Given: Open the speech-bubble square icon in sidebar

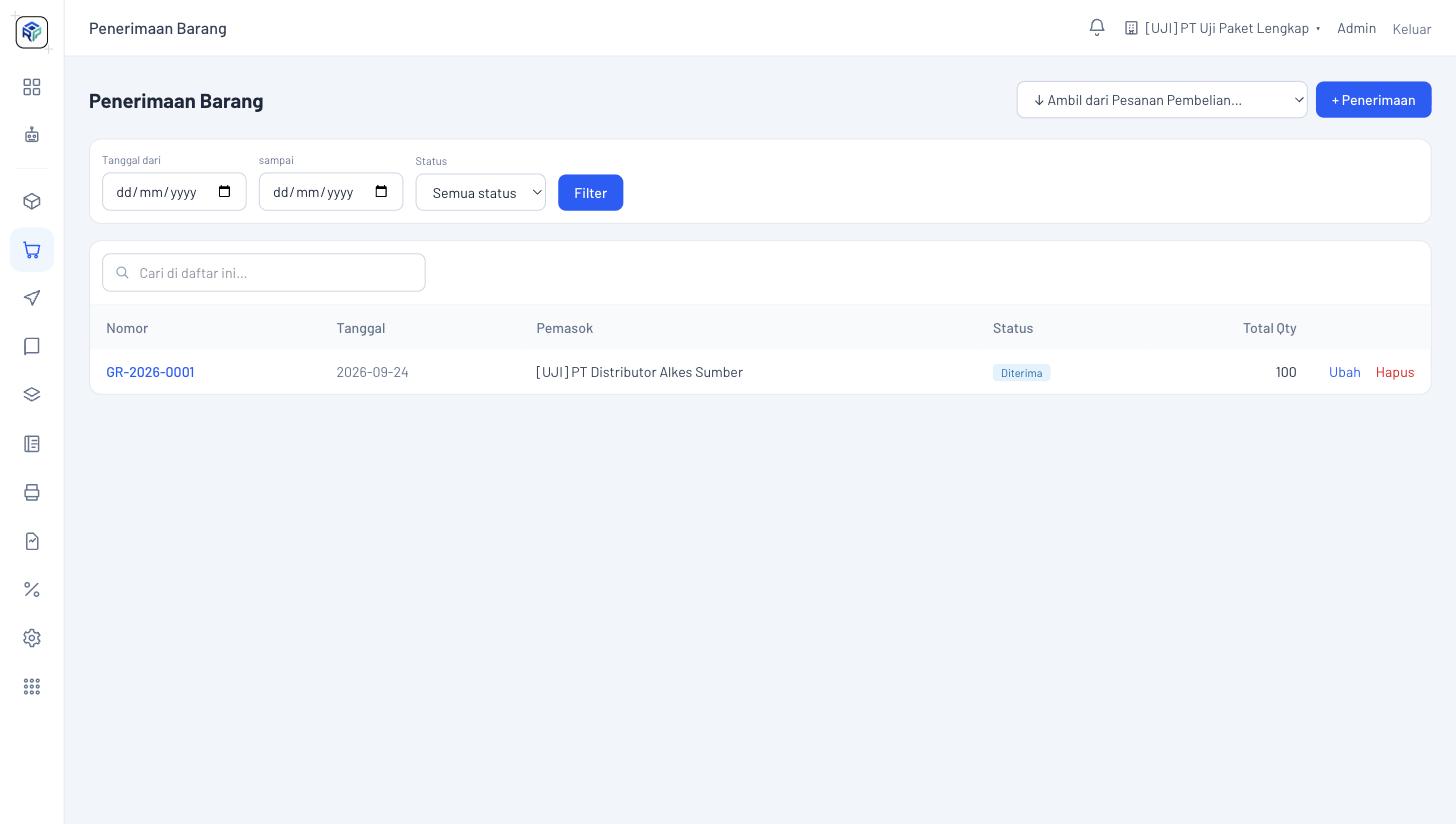Looking at the screenshot, I should (x=32, y=346).
